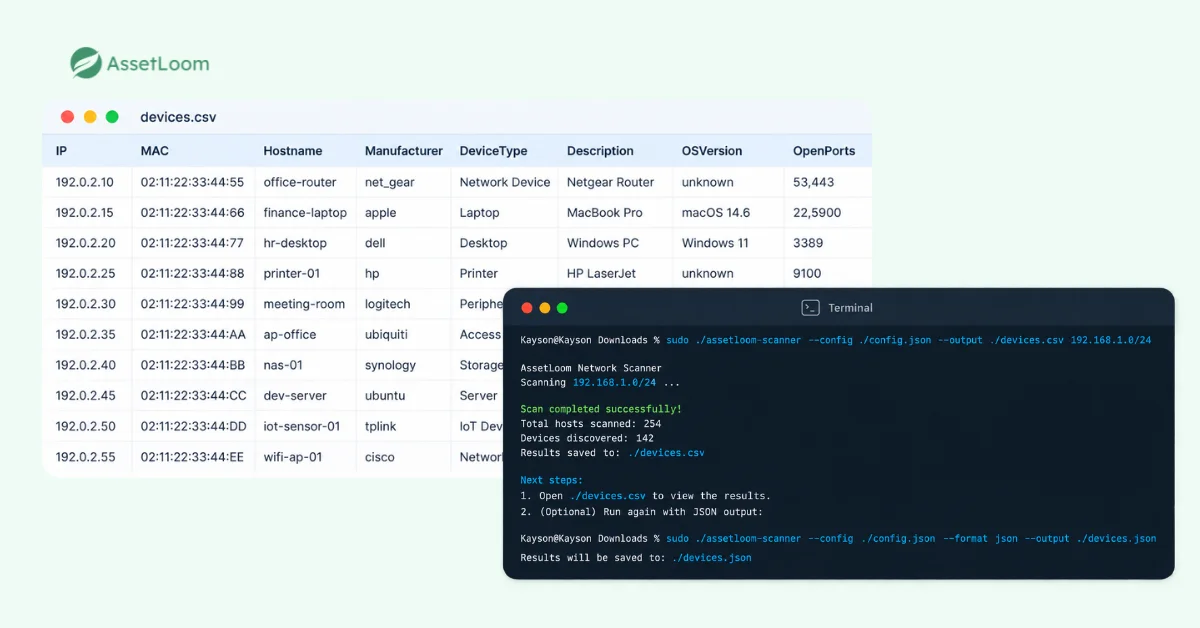The height and width of the screenshot is (628, 1200).
Task: Click 'Total hosts scanned: 254' in Terminal
Action: pyautogui.click(x=591, y=423)
